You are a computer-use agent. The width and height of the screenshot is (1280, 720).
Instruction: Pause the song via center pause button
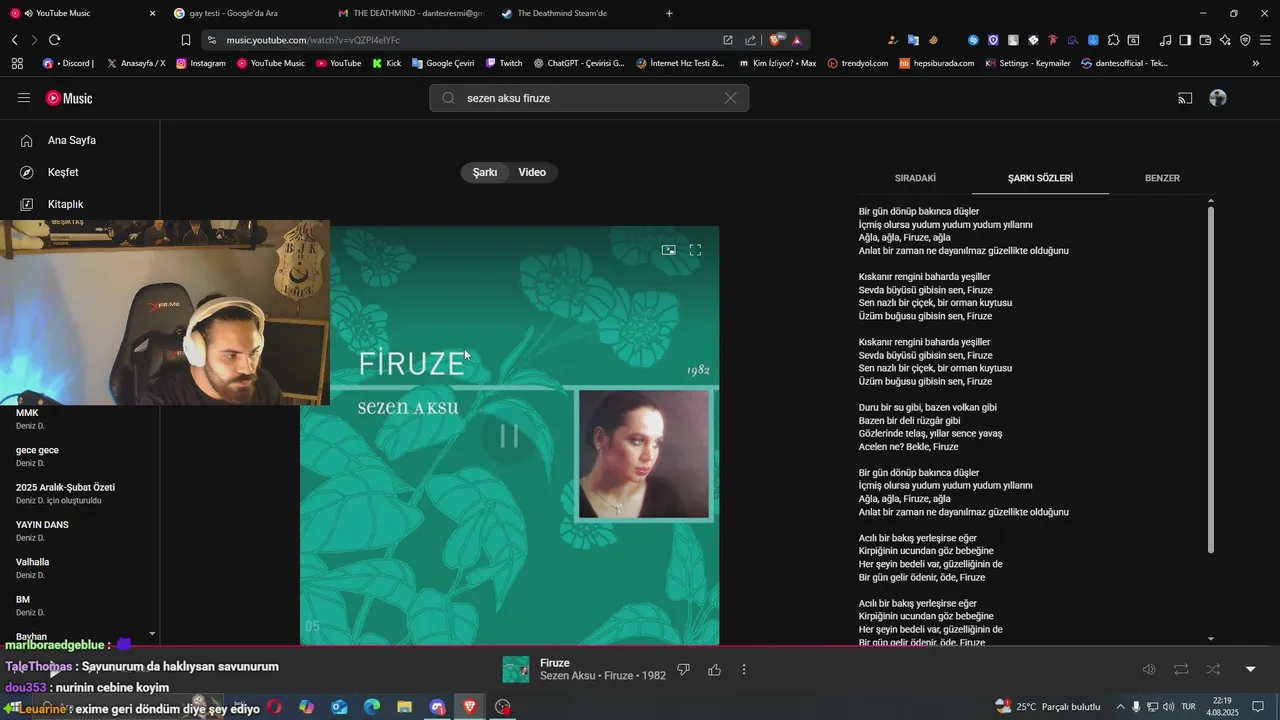click(x=509, y=436)
